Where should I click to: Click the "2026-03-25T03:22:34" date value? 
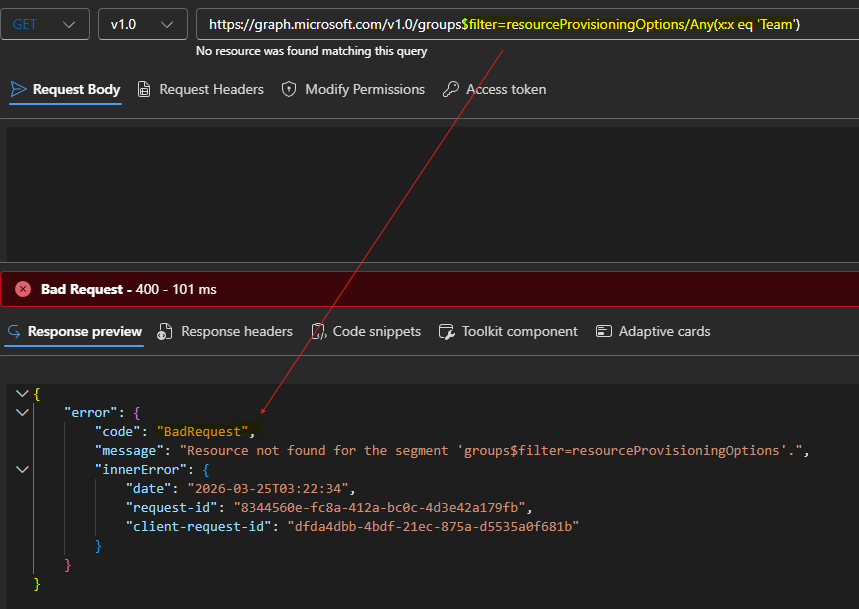click(268, 489)
